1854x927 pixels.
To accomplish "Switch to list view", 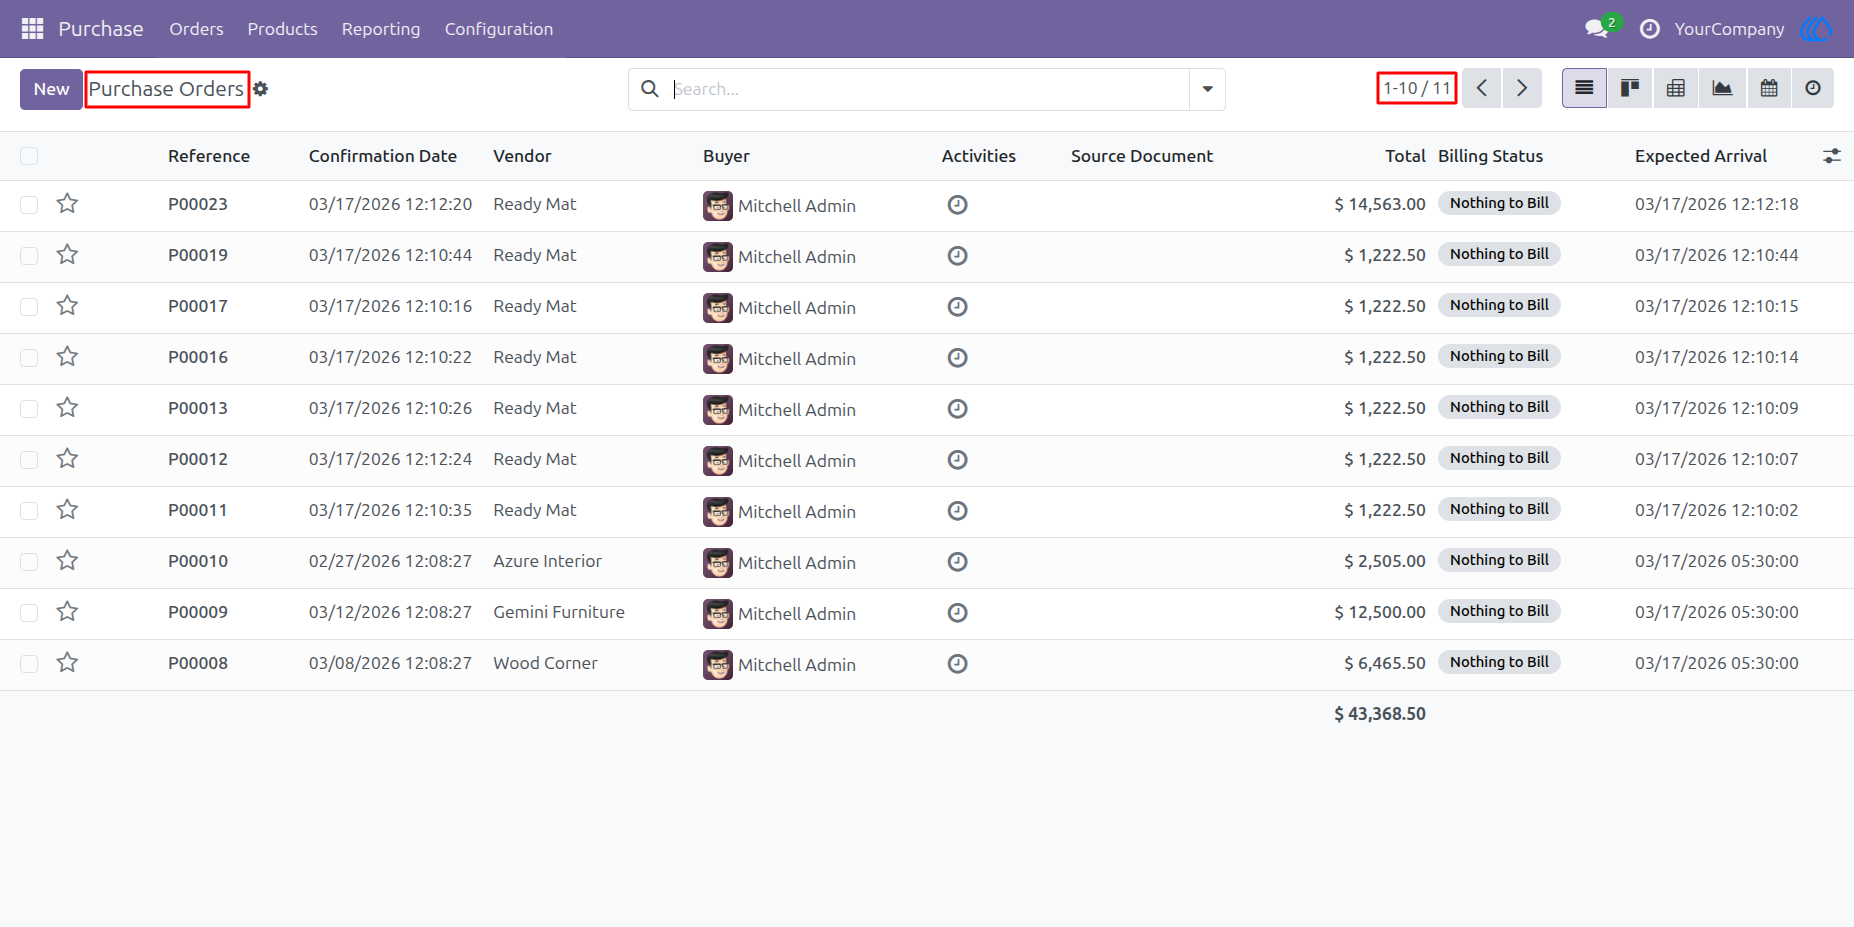I will (1584, 88).
